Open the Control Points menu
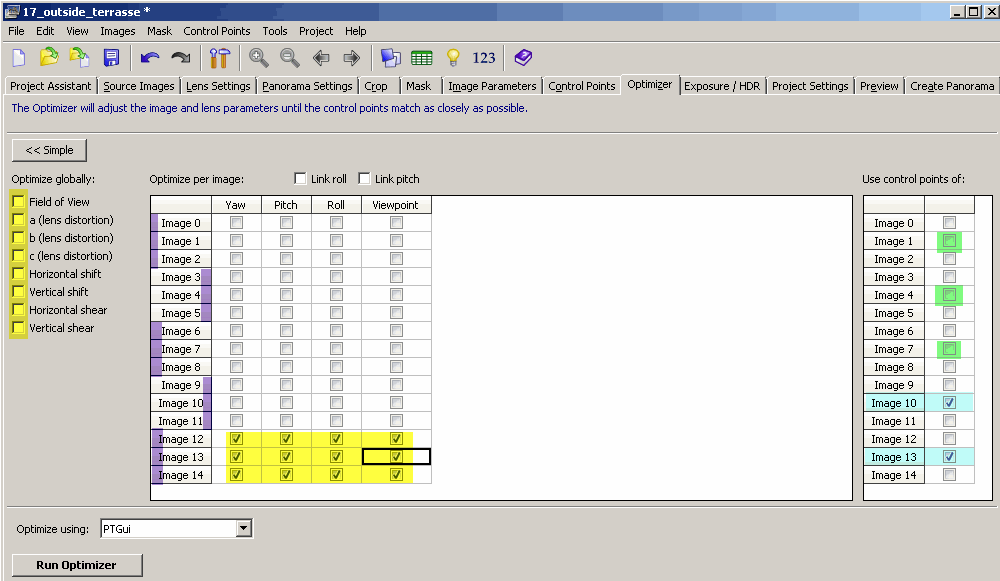The height and width of the screenshot is (581, 1000). point(218,31)
